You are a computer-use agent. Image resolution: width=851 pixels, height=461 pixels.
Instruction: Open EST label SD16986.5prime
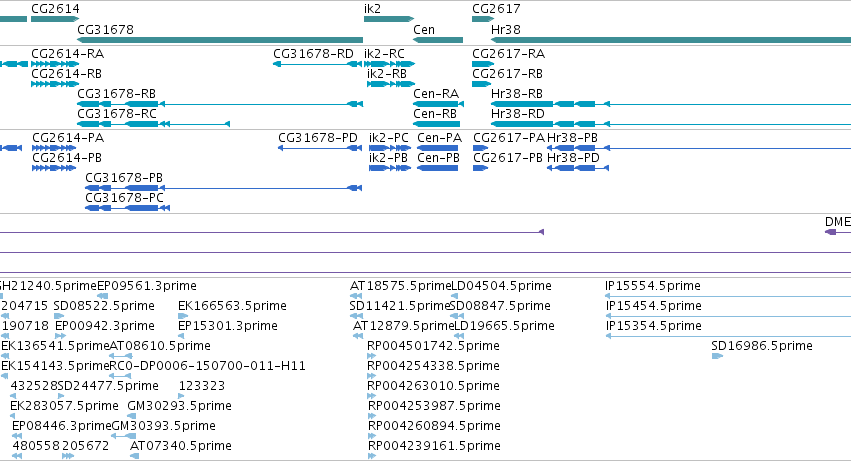pyautogui.click(x=762, y=346)
